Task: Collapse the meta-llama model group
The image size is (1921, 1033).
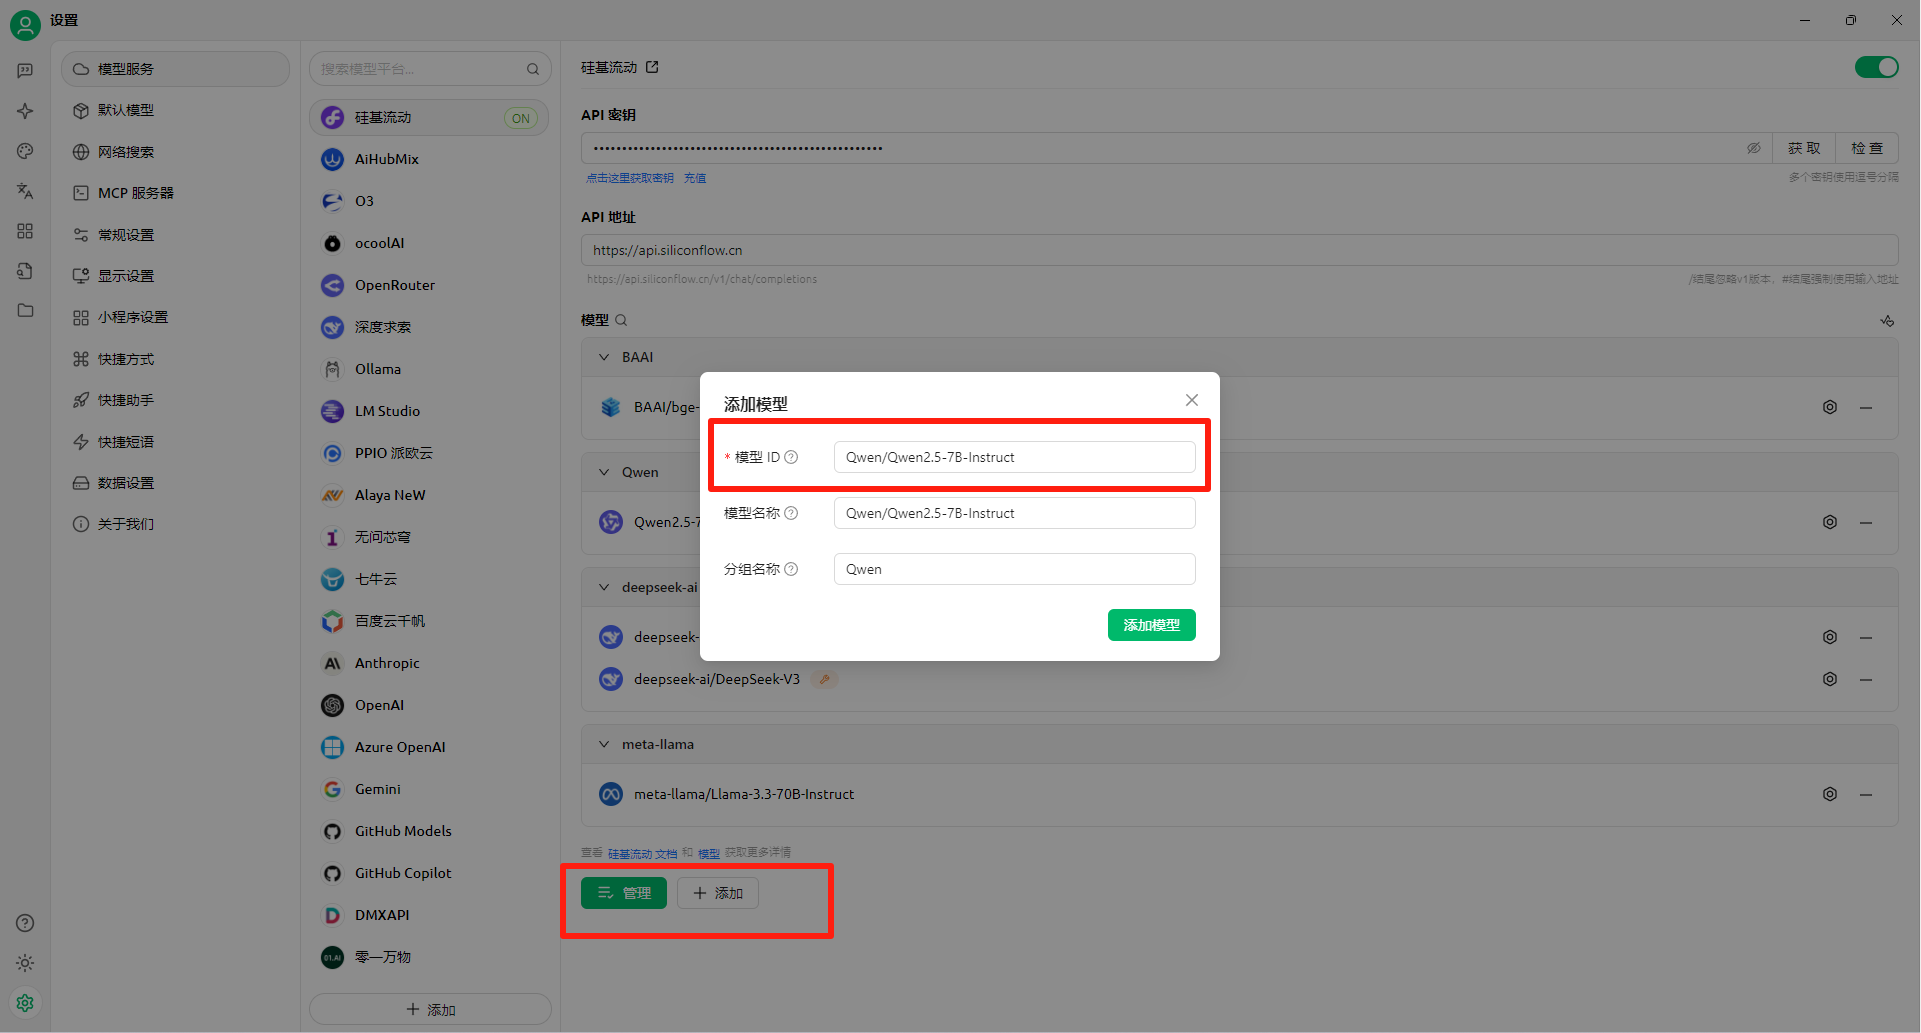Action: click(604, 744)
